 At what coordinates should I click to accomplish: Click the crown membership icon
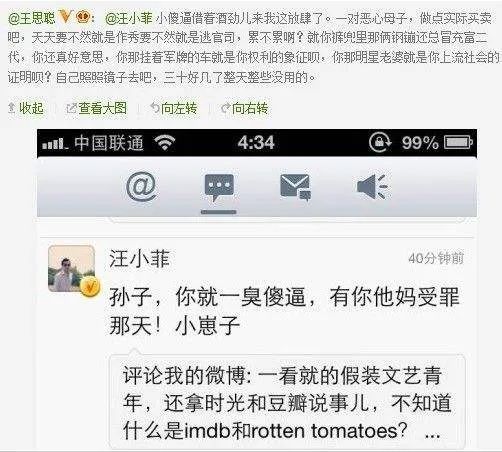click(x=83, y=17)
